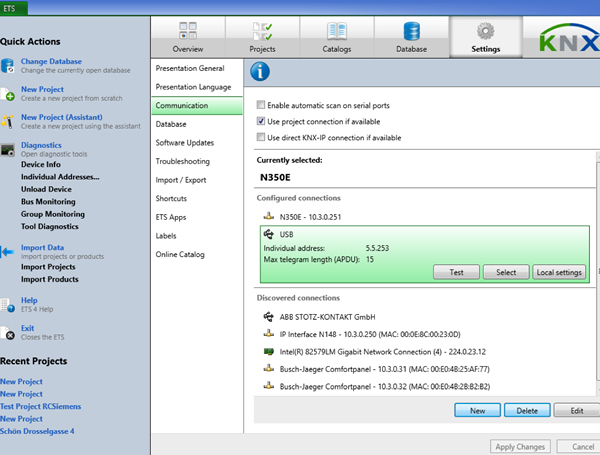Click the N350E network connection icon

pos(269,217)
